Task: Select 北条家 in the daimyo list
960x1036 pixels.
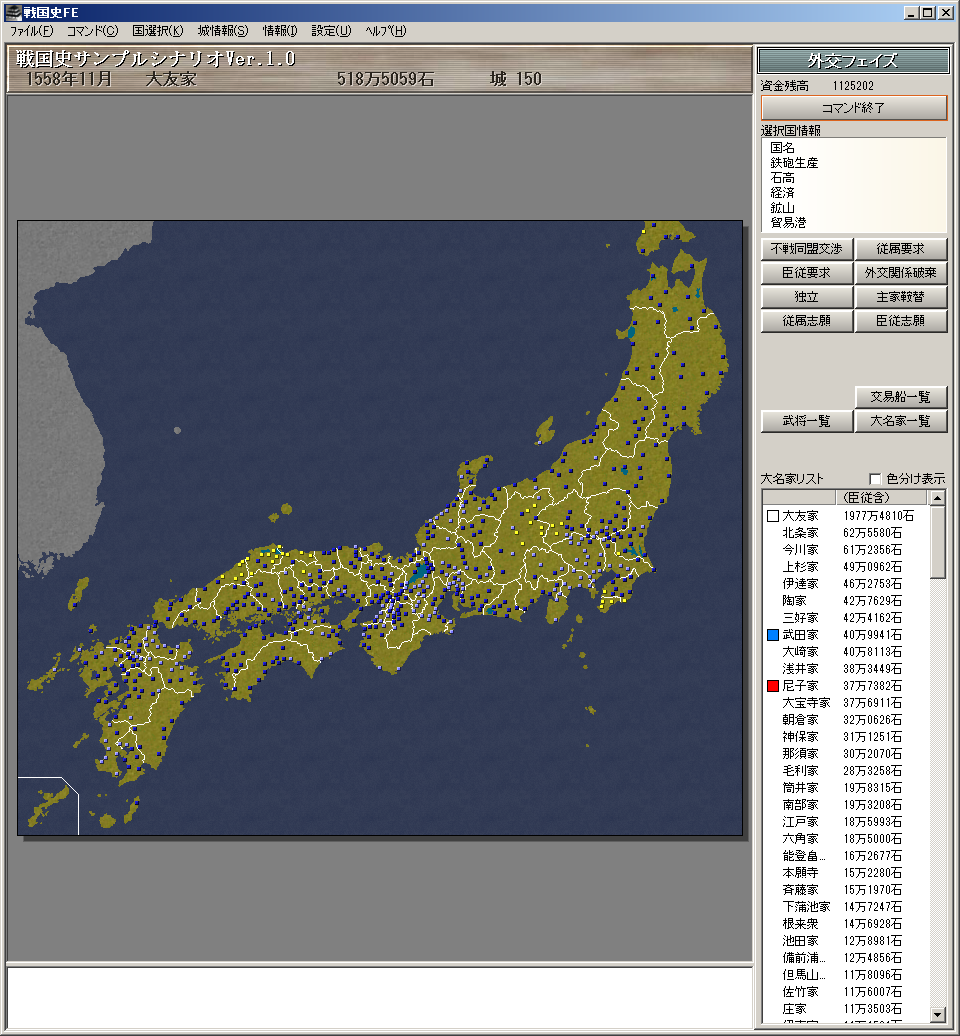Action: [x=800, y=533]
